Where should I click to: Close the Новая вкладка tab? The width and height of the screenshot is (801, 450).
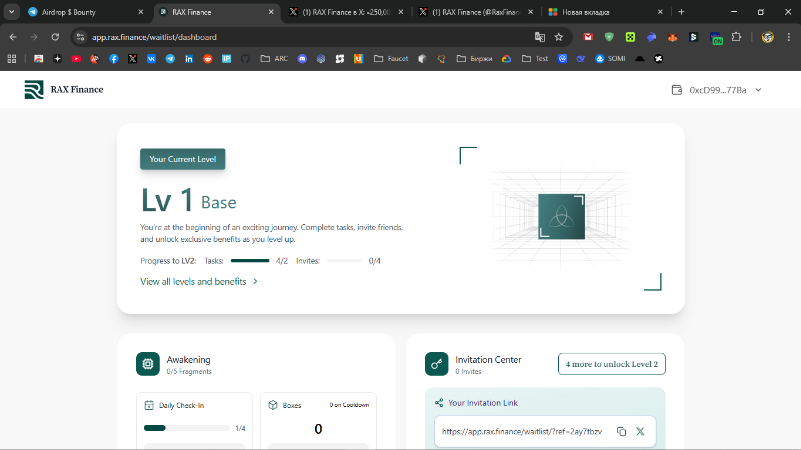(x=660, y=12)
